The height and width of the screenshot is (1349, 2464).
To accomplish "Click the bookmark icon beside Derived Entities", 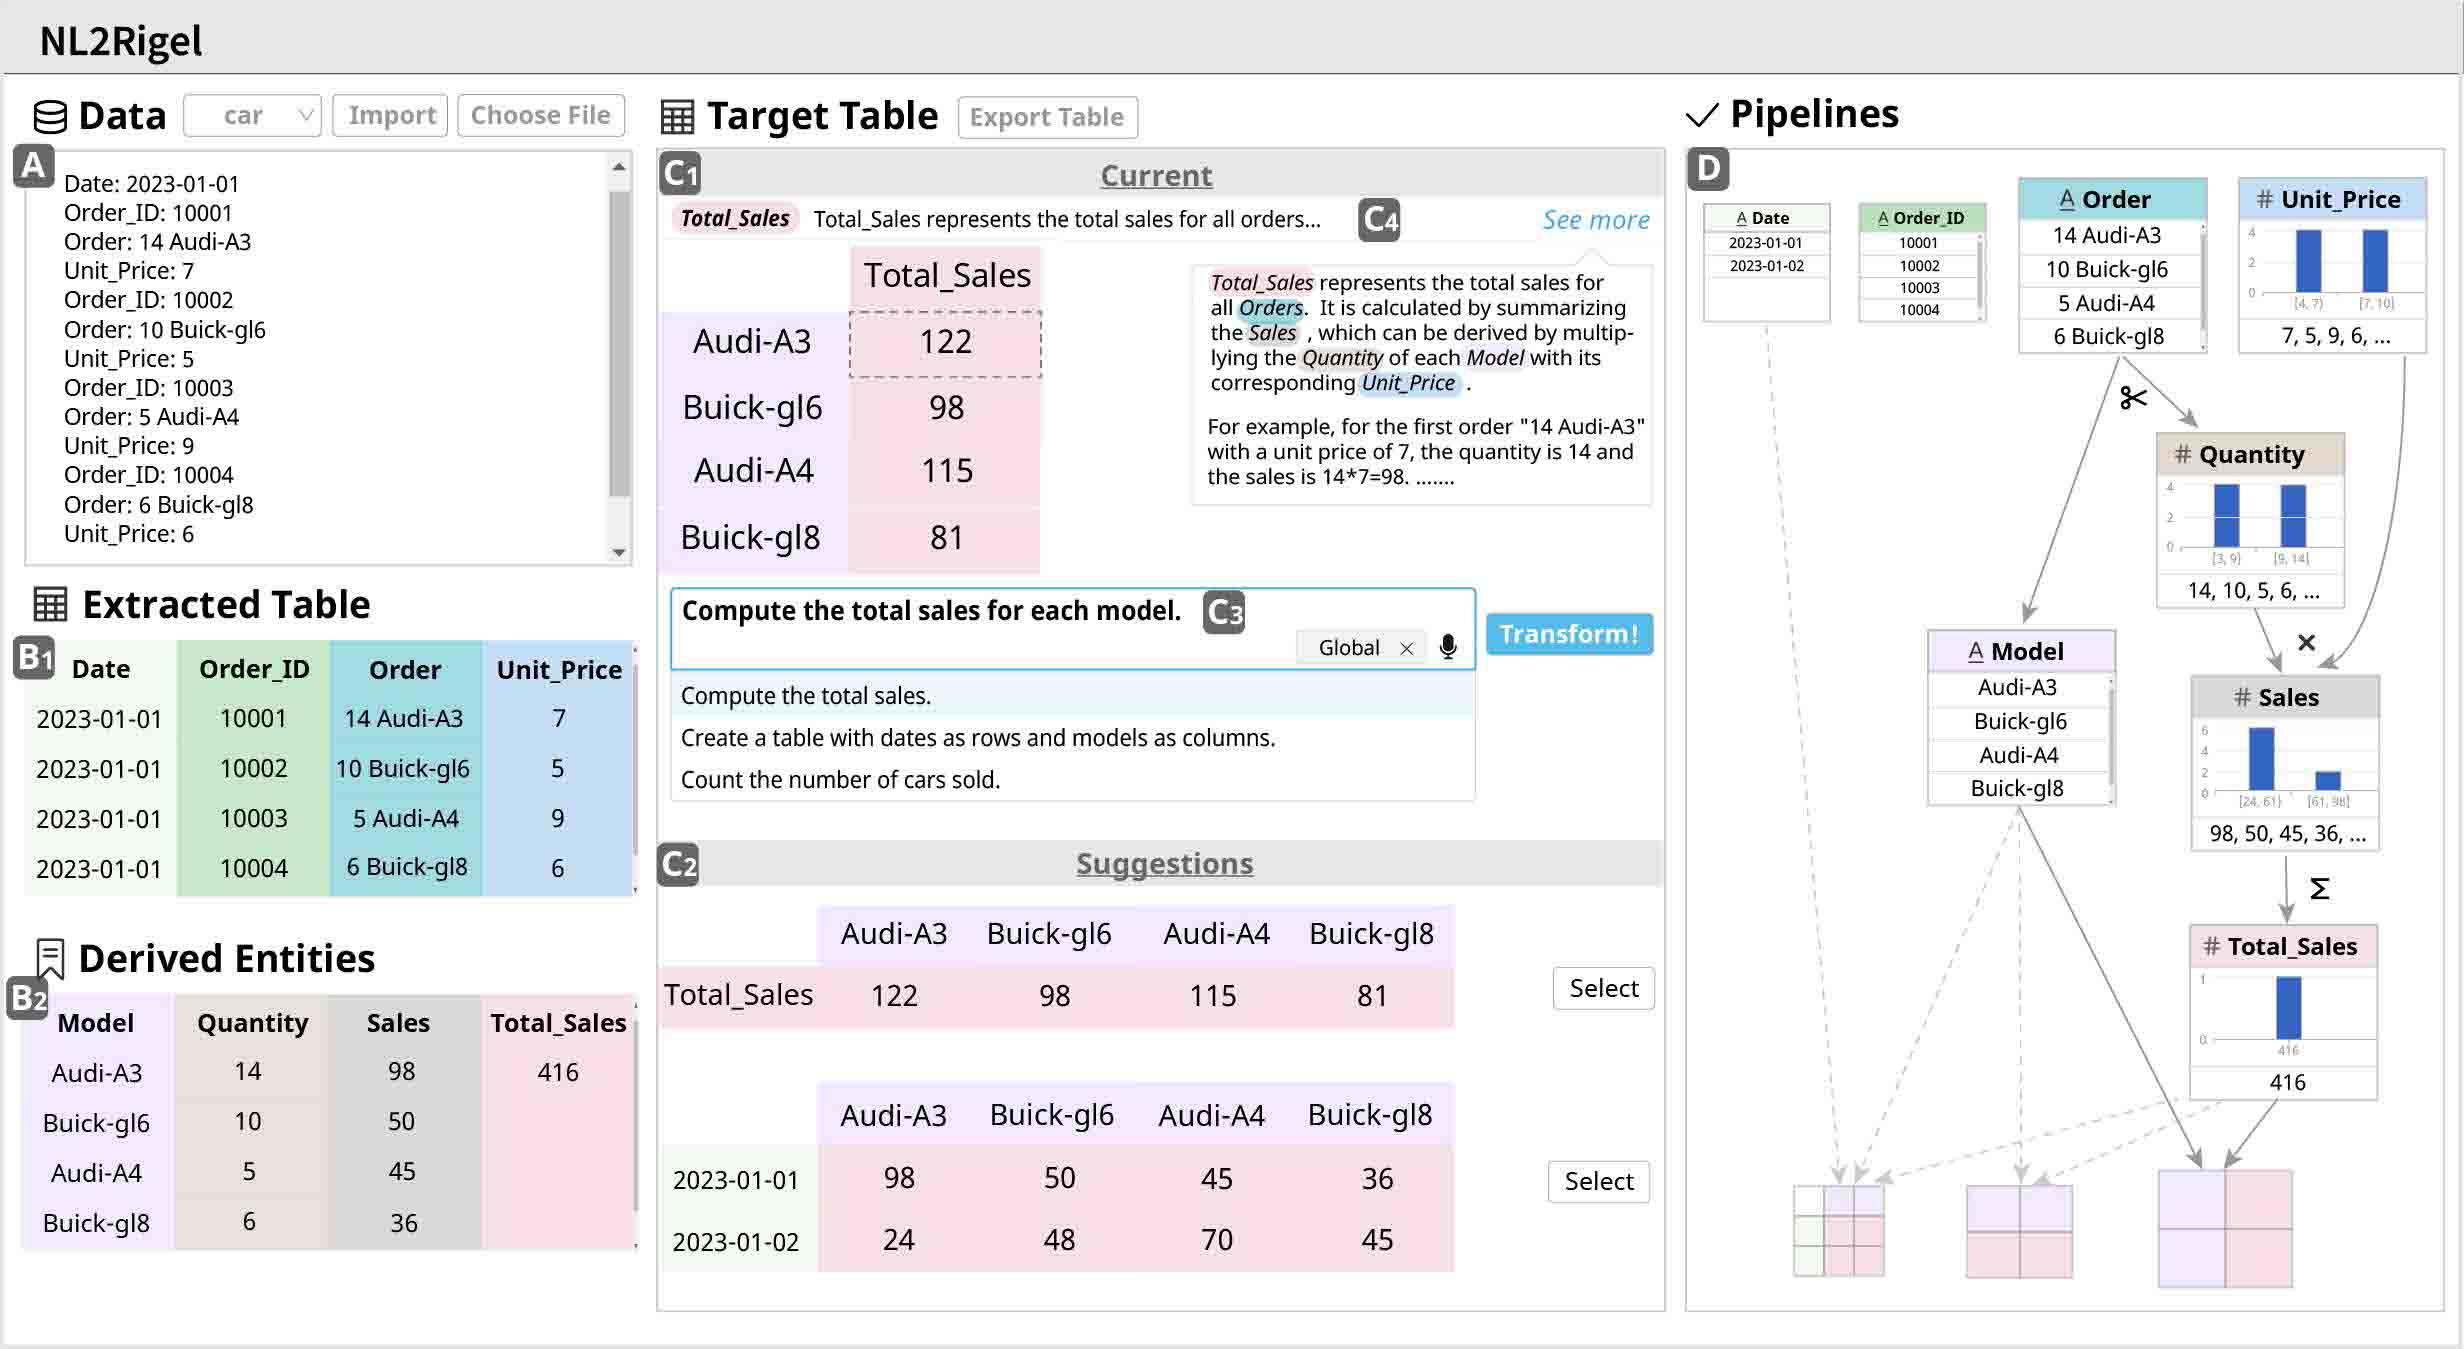I will [x=50, y=957].
